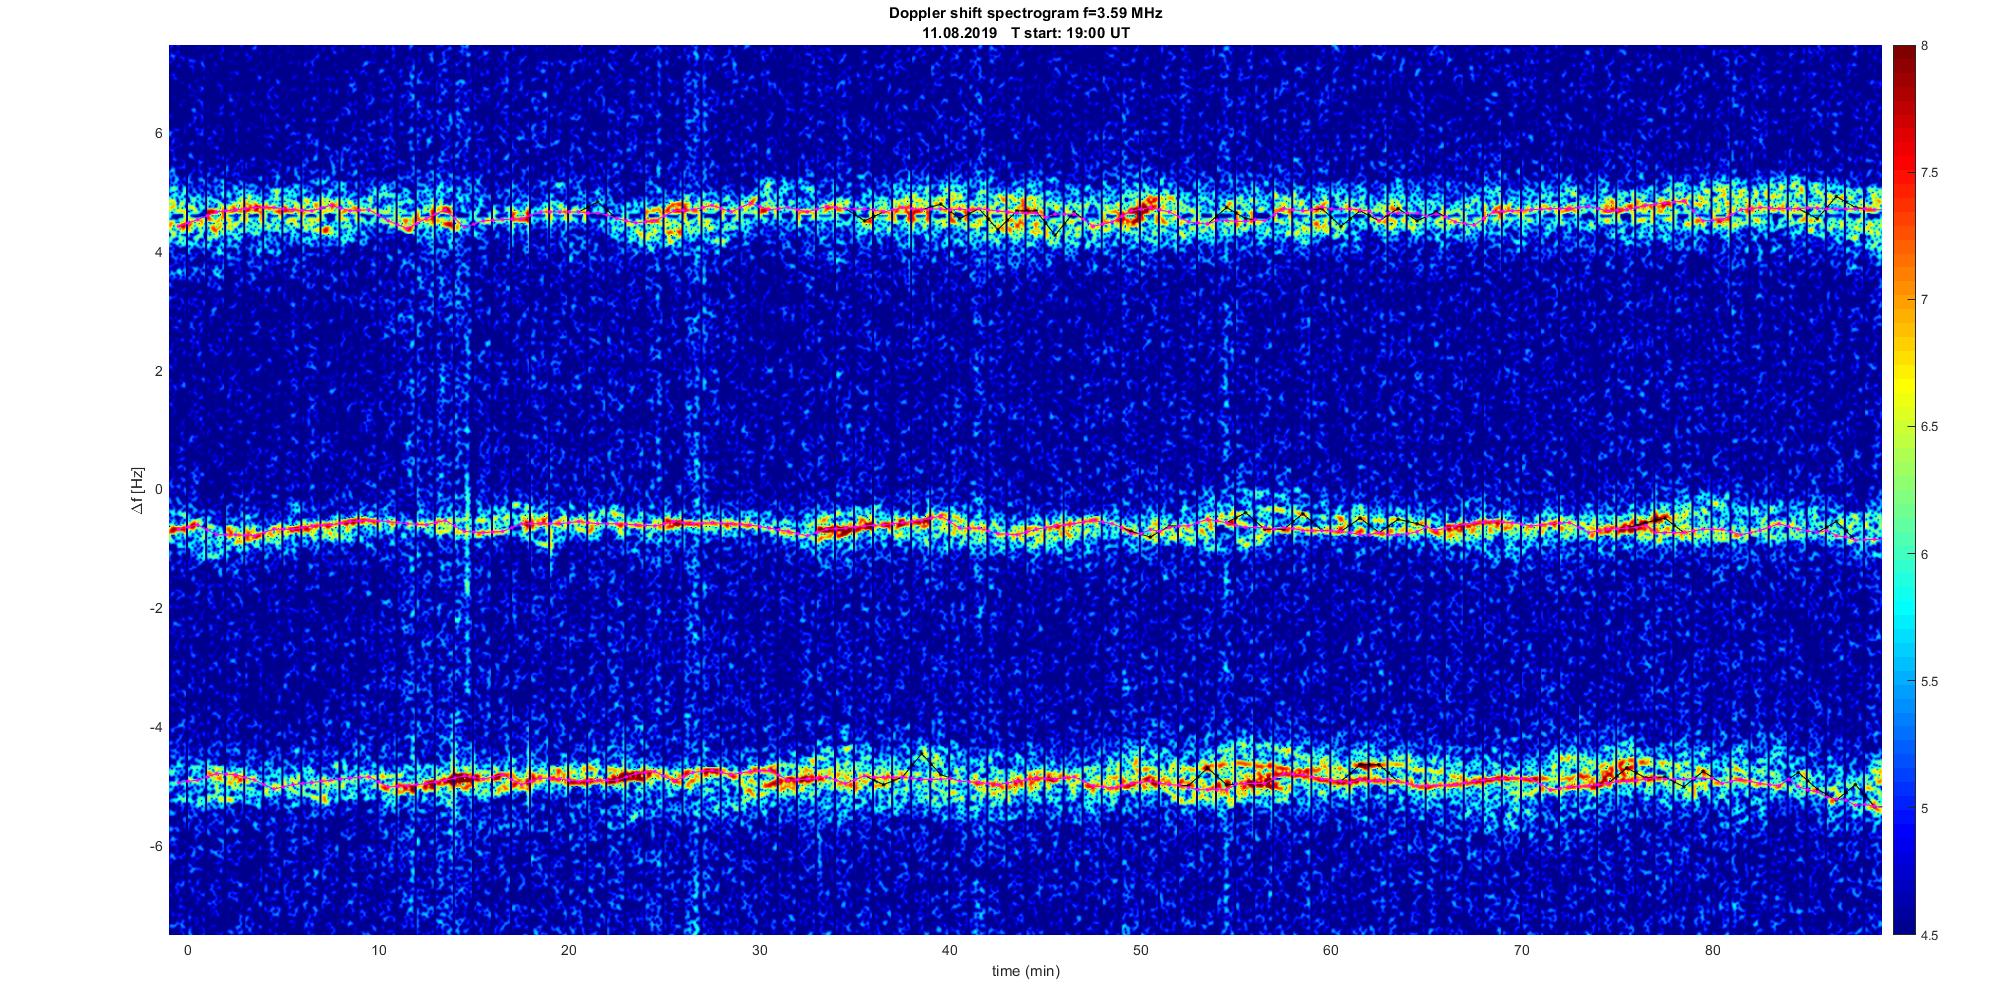Click the colorbar tick label 4.5
The height and width of the screenshot is (1003, 2000).
[x=1929, y=935]
